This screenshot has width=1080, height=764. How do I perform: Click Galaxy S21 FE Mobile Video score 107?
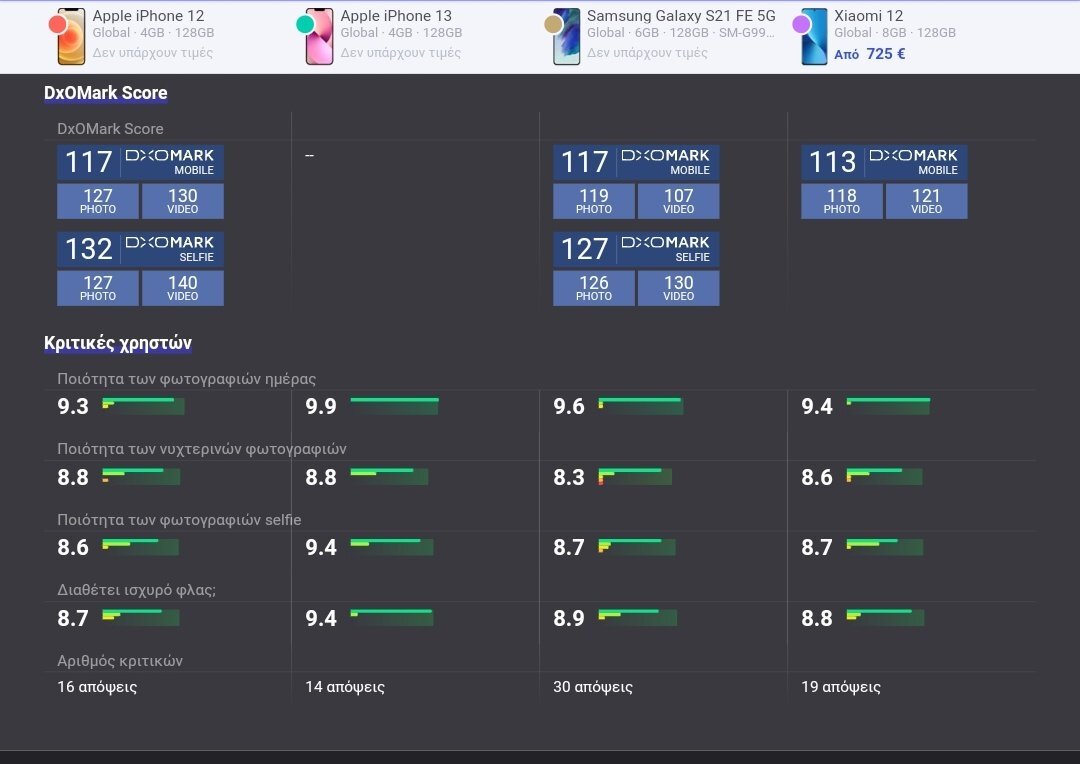[x=678, y=200]
